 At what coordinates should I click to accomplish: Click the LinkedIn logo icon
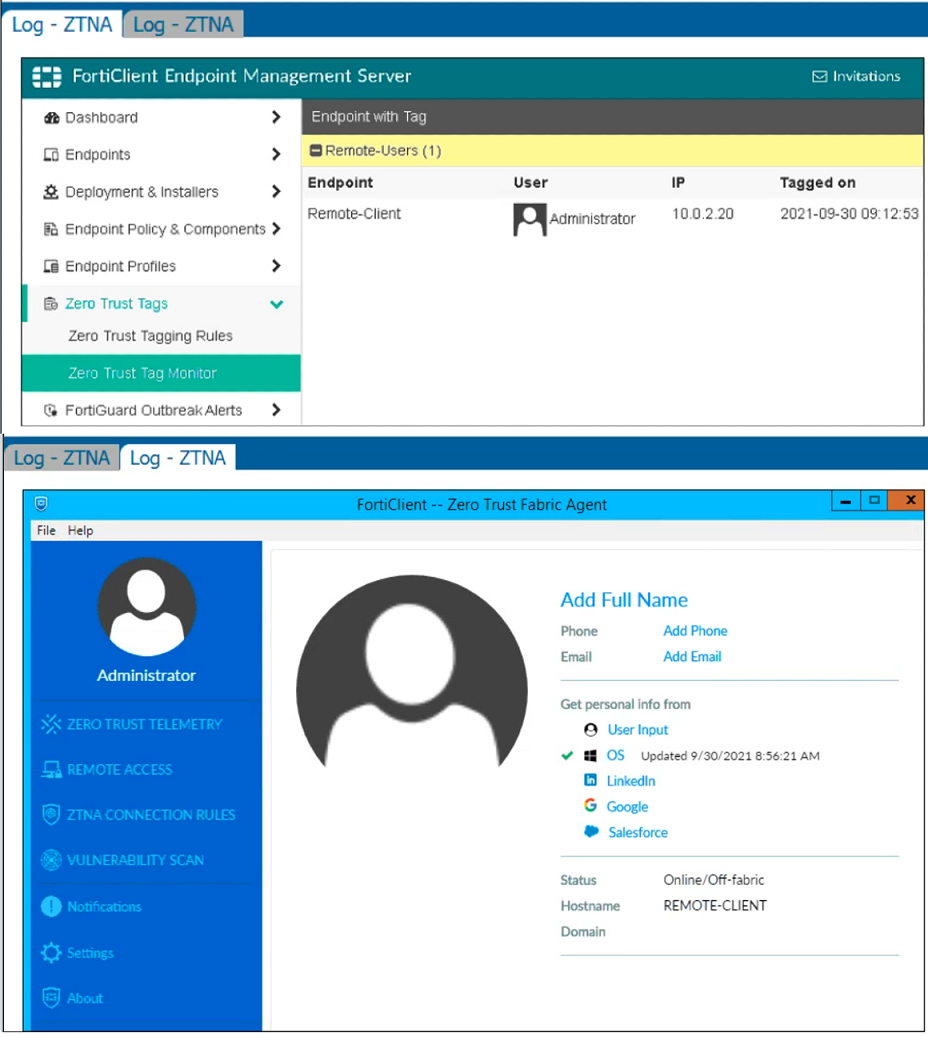point(591,780)
